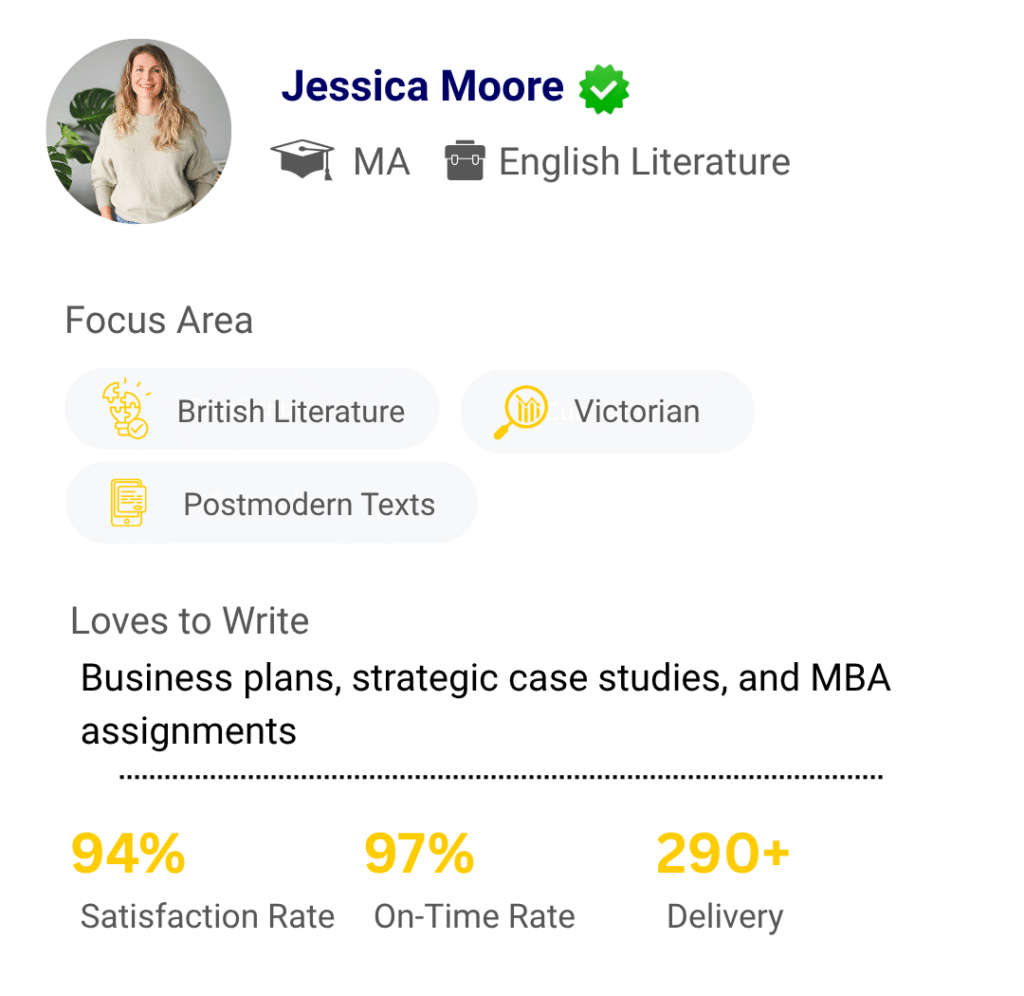
Task: Click the graduation cap icon
Action: [302, 160]
